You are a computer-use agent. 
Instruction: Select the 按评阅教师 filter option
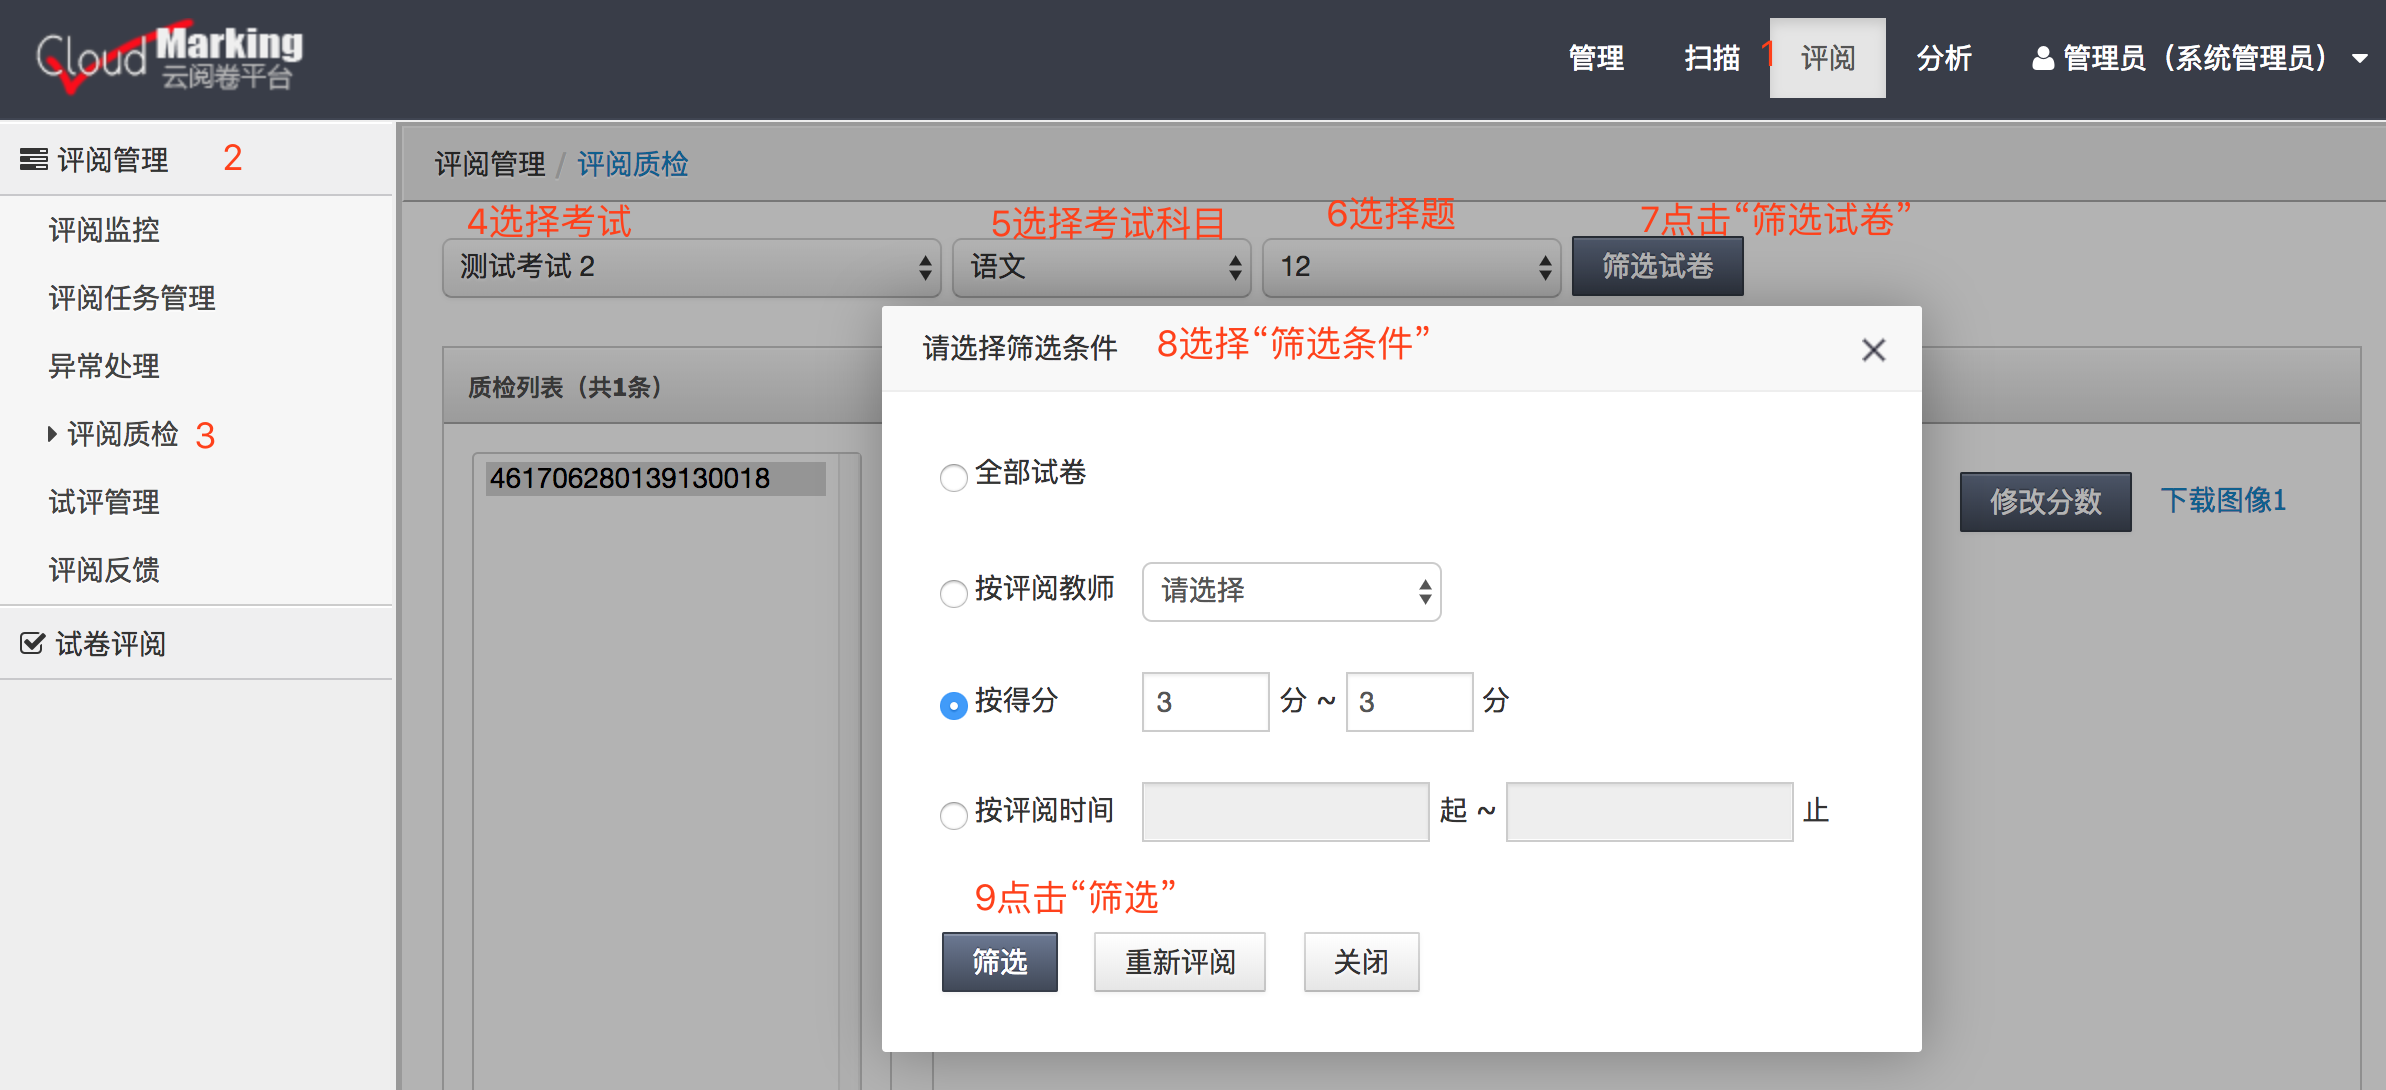[x=952, y=593]
